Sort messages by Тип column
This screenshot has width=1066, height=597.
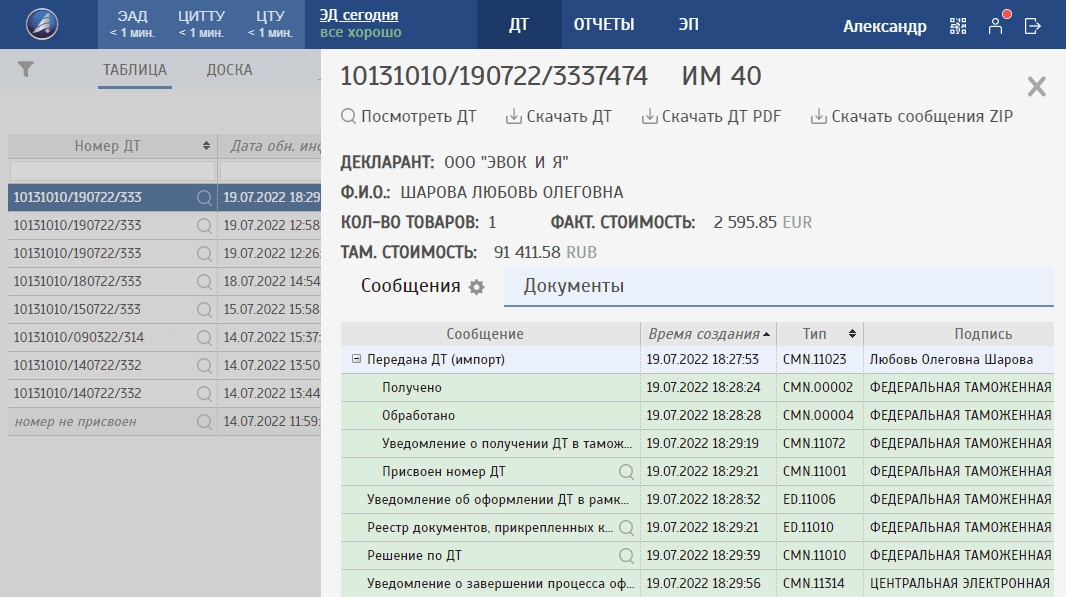(x=829, y=334)
